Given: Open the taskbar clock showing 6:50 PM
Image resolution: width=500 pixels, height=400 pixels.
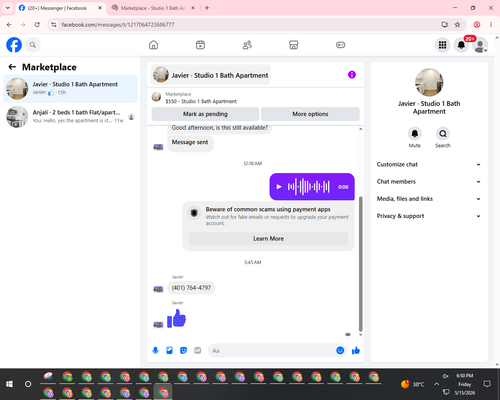Looking at the screenshot, I should (x=465, y=384).
